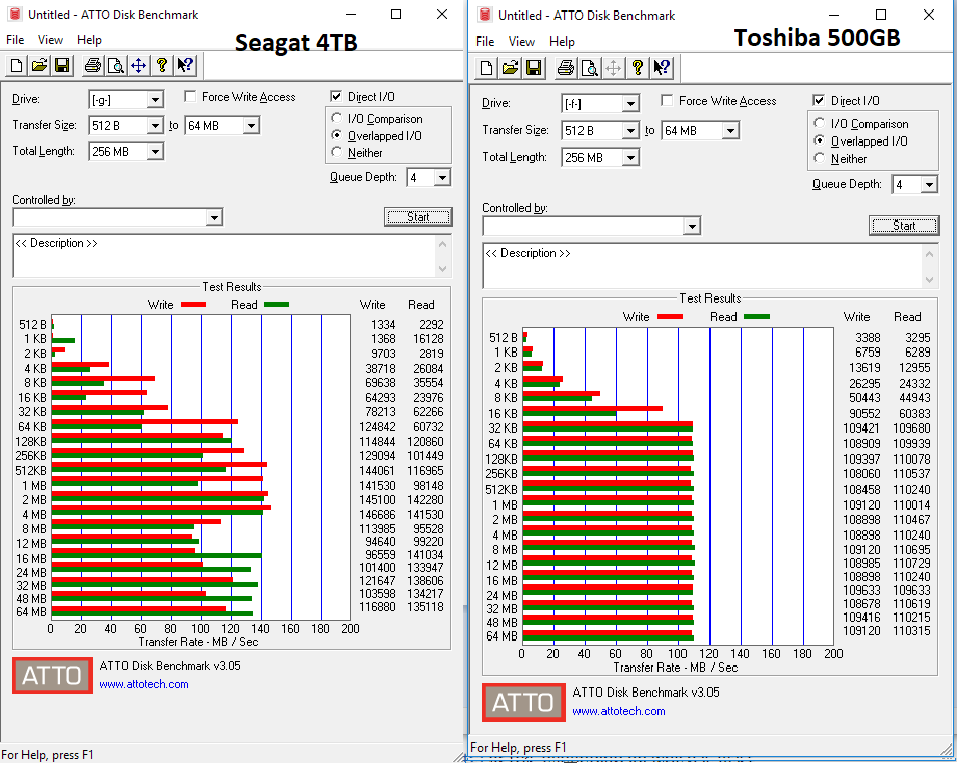Open 512 B transfer size dropdown, Toshiba window
This screenshot has height=763, width=957.
coord(630,131)
